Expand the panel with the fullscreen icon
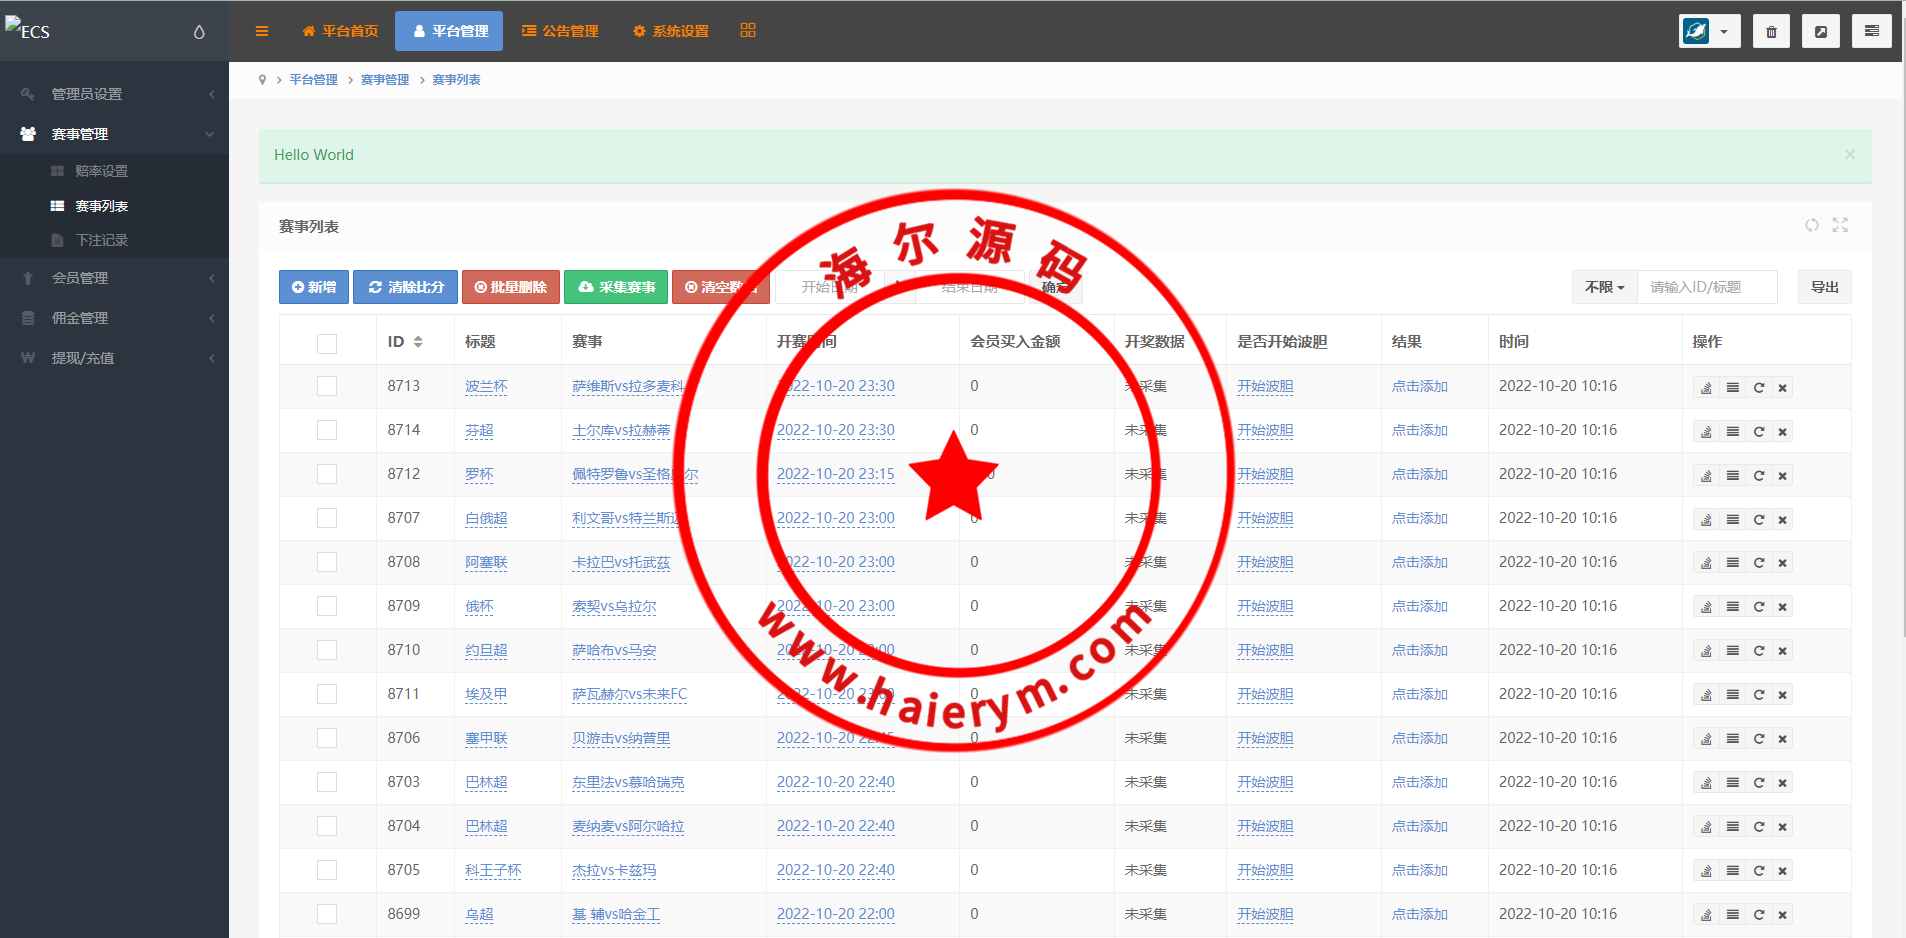The height and width of the screenshot is (938, 1906). (x=1840, y=225)
